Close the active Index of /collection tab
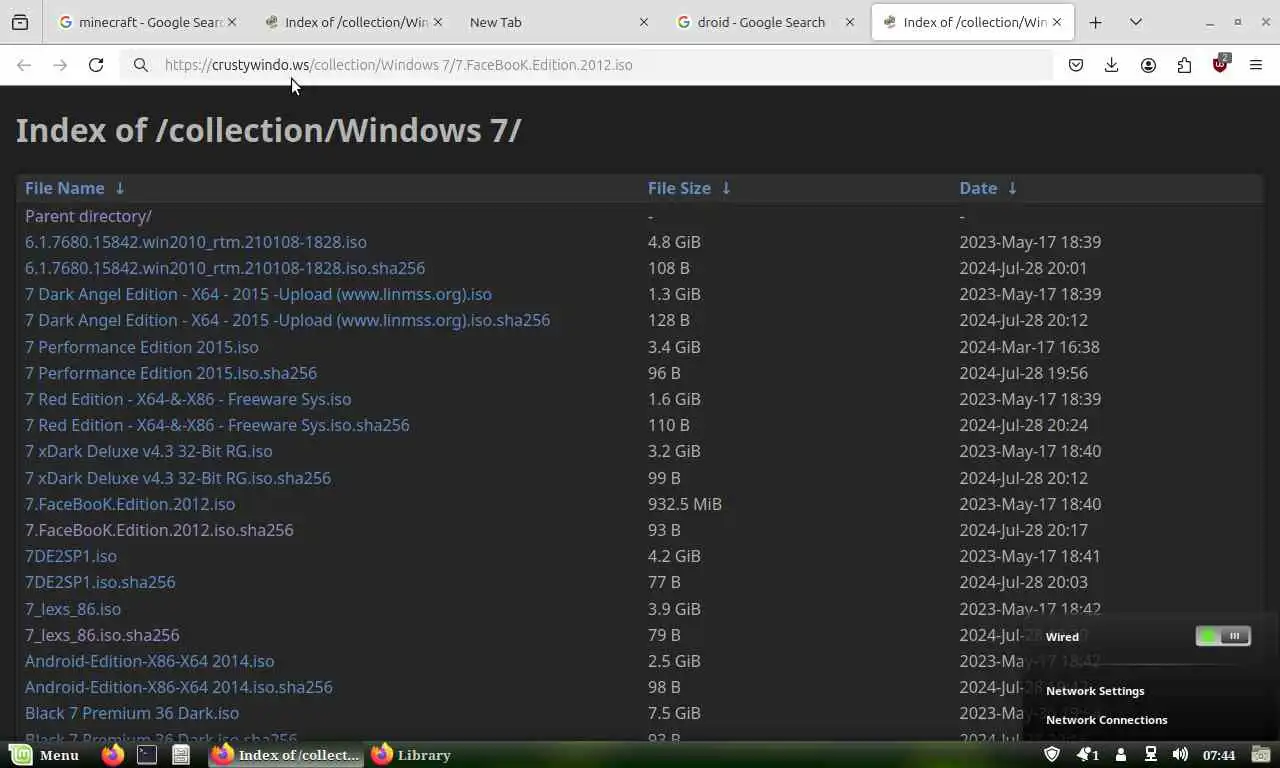Image resolution: width=1280 pixels, height=768 pixels. point(1057,22)
